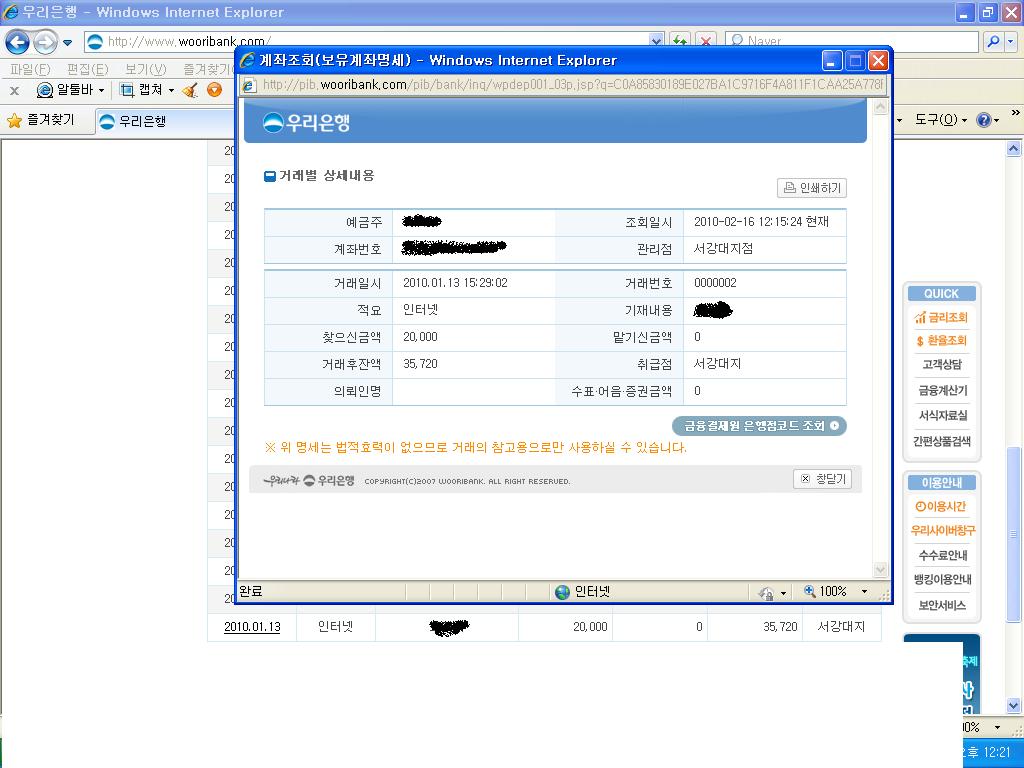The image size is (1024, 768).
Task: Open the 편집(E) menu
Action: click(x=88, y=69)
